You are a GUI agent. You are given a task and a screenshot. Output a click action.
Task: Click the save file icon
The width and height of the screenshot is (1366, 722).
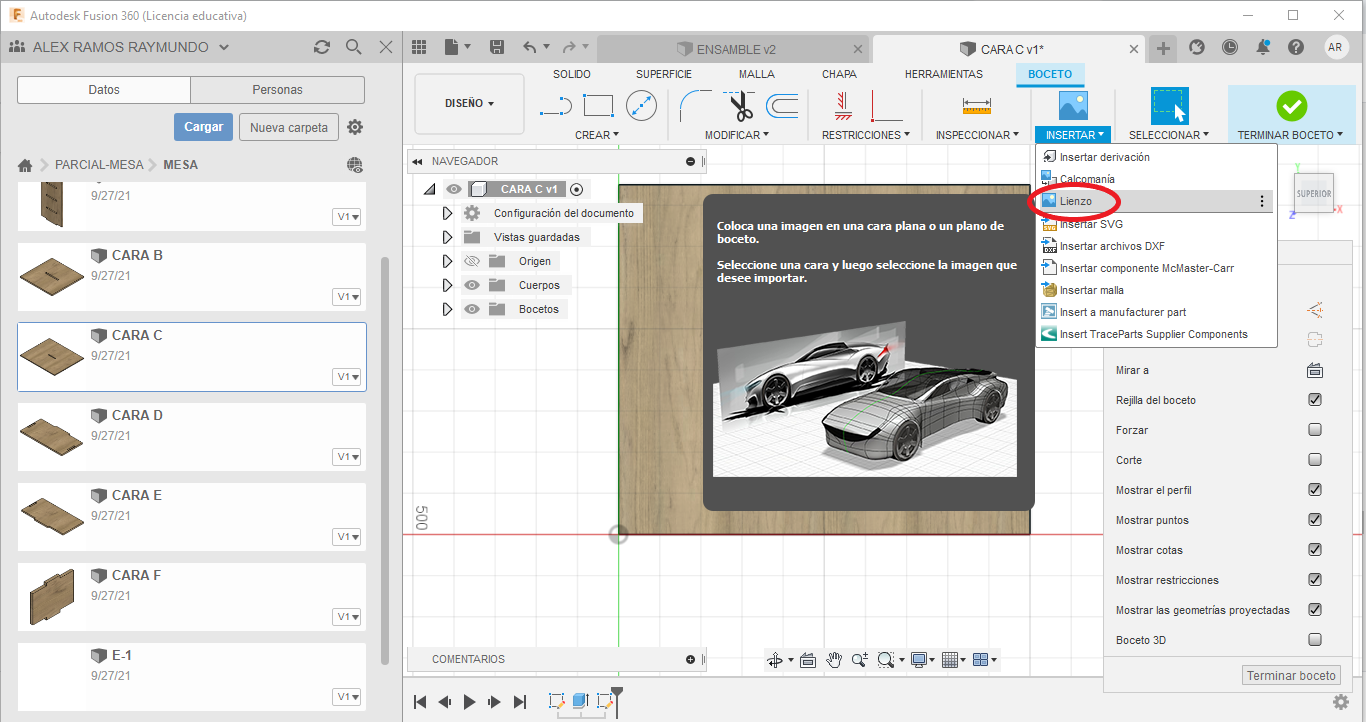pyautogui.click(x=497, y=47)
